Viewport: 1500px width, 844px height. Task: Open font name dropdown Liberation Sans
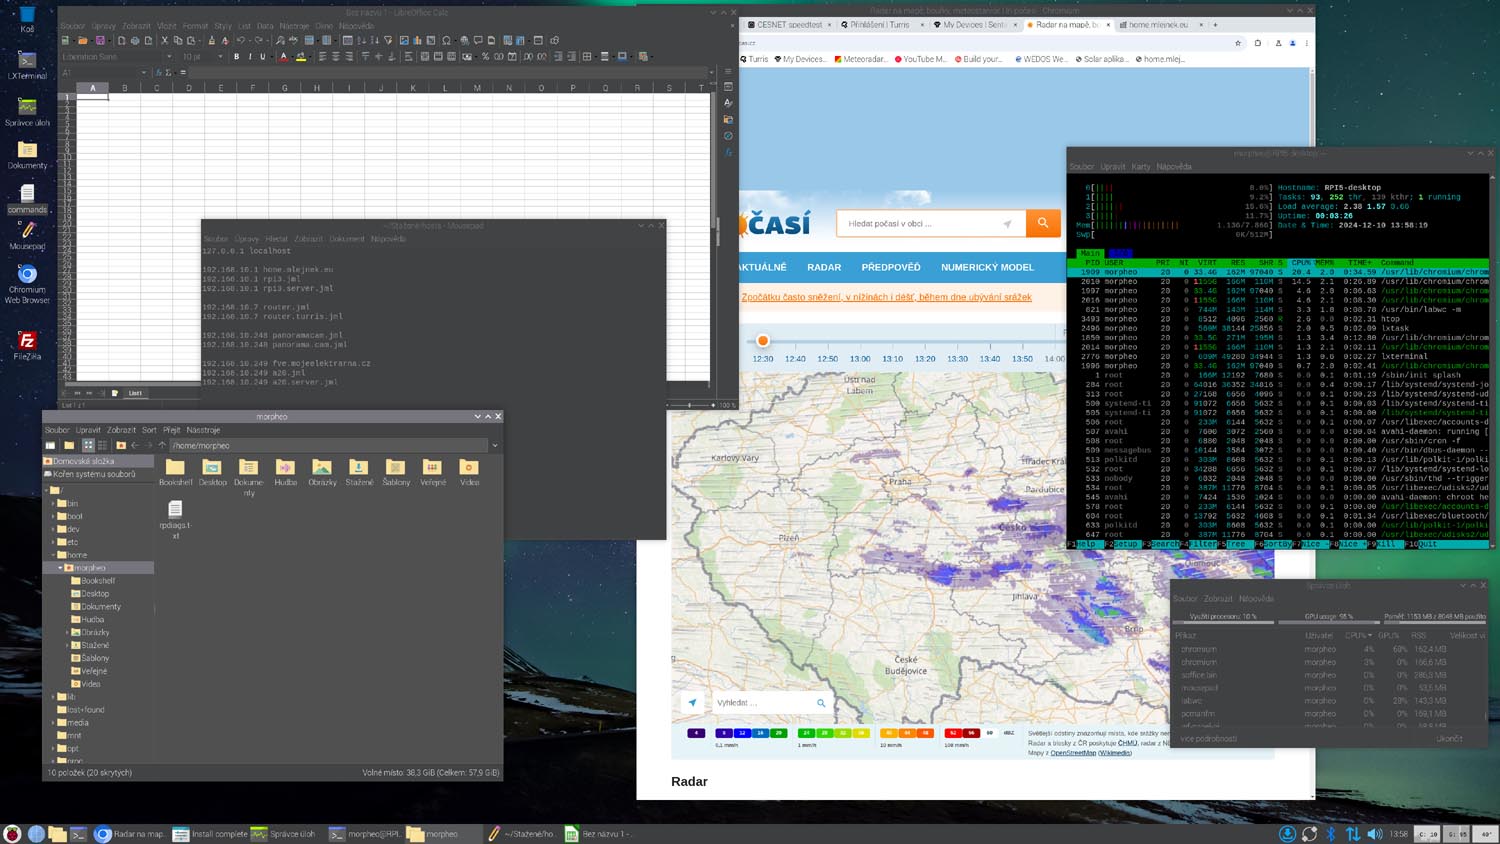(x=170, y=57)
